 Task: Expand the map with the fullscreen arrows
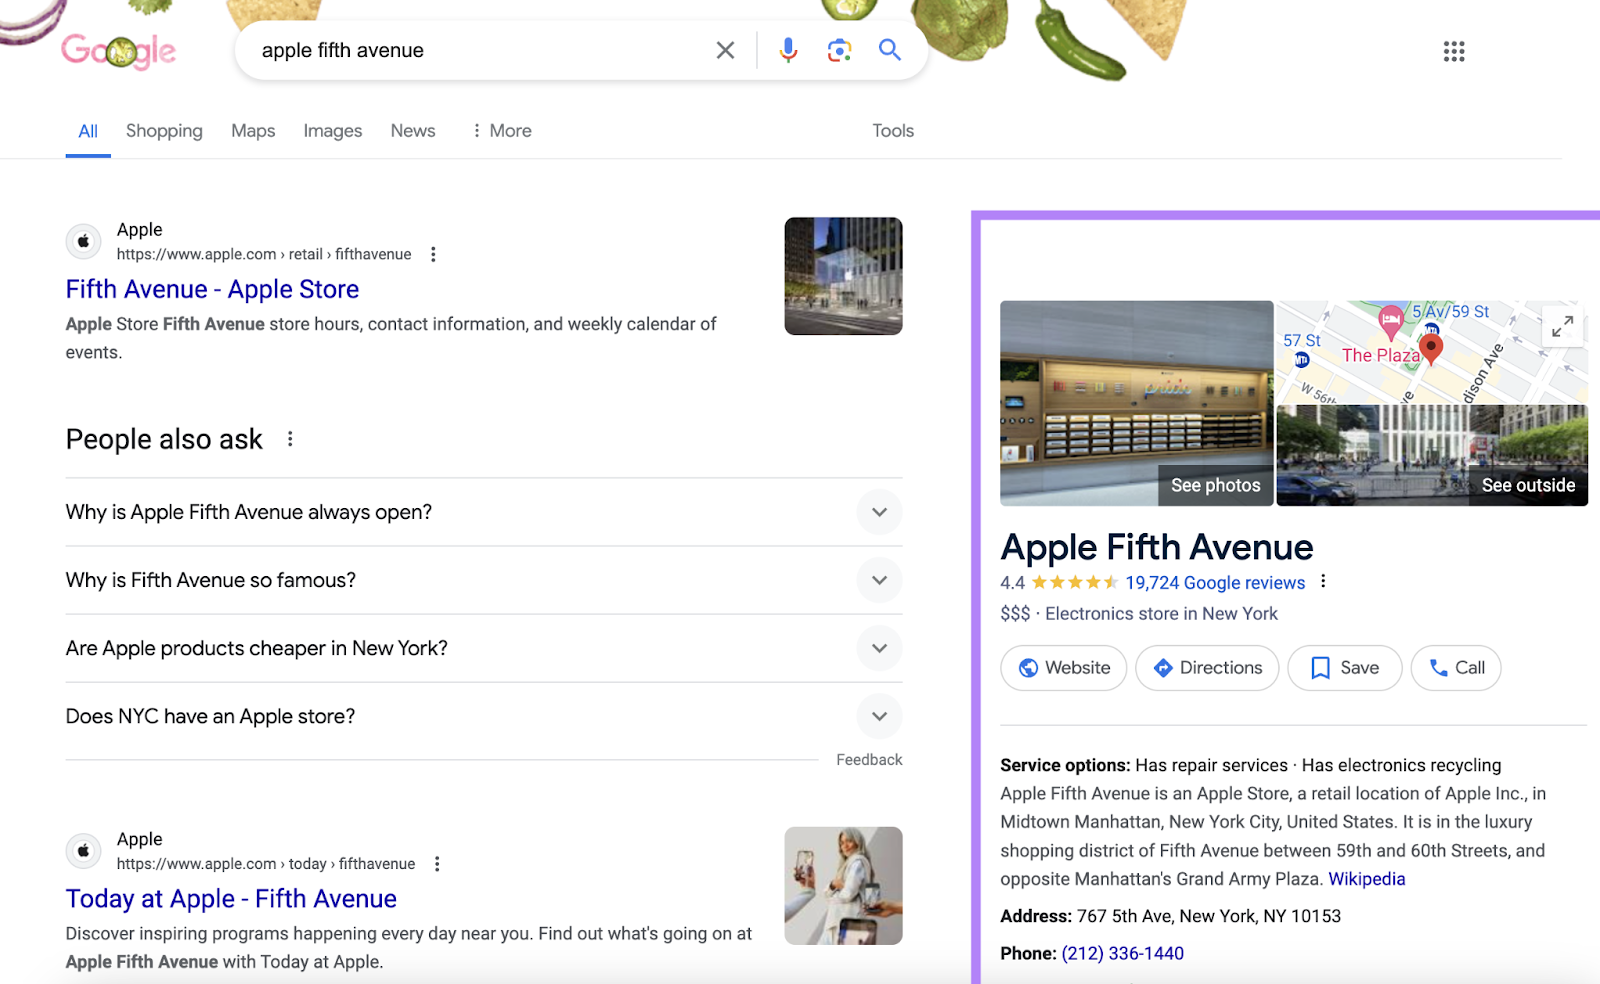pos(1562,326)
